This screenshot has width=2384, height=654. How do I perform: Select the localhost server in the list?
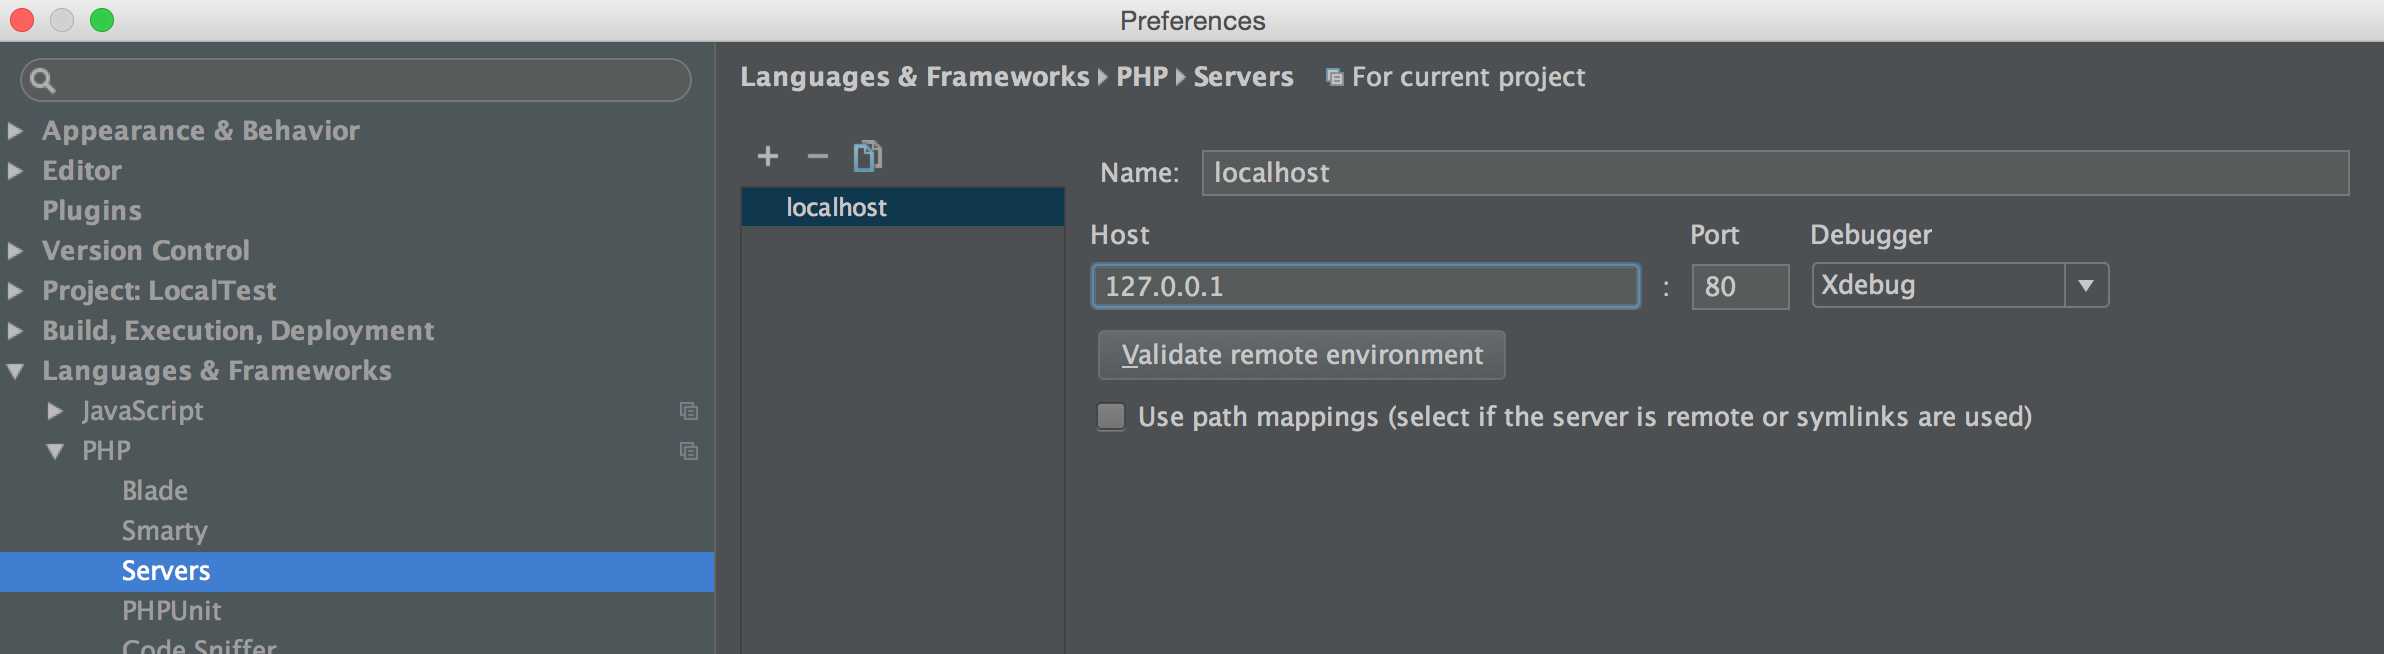pyautogui.click(x=836, y=207)
